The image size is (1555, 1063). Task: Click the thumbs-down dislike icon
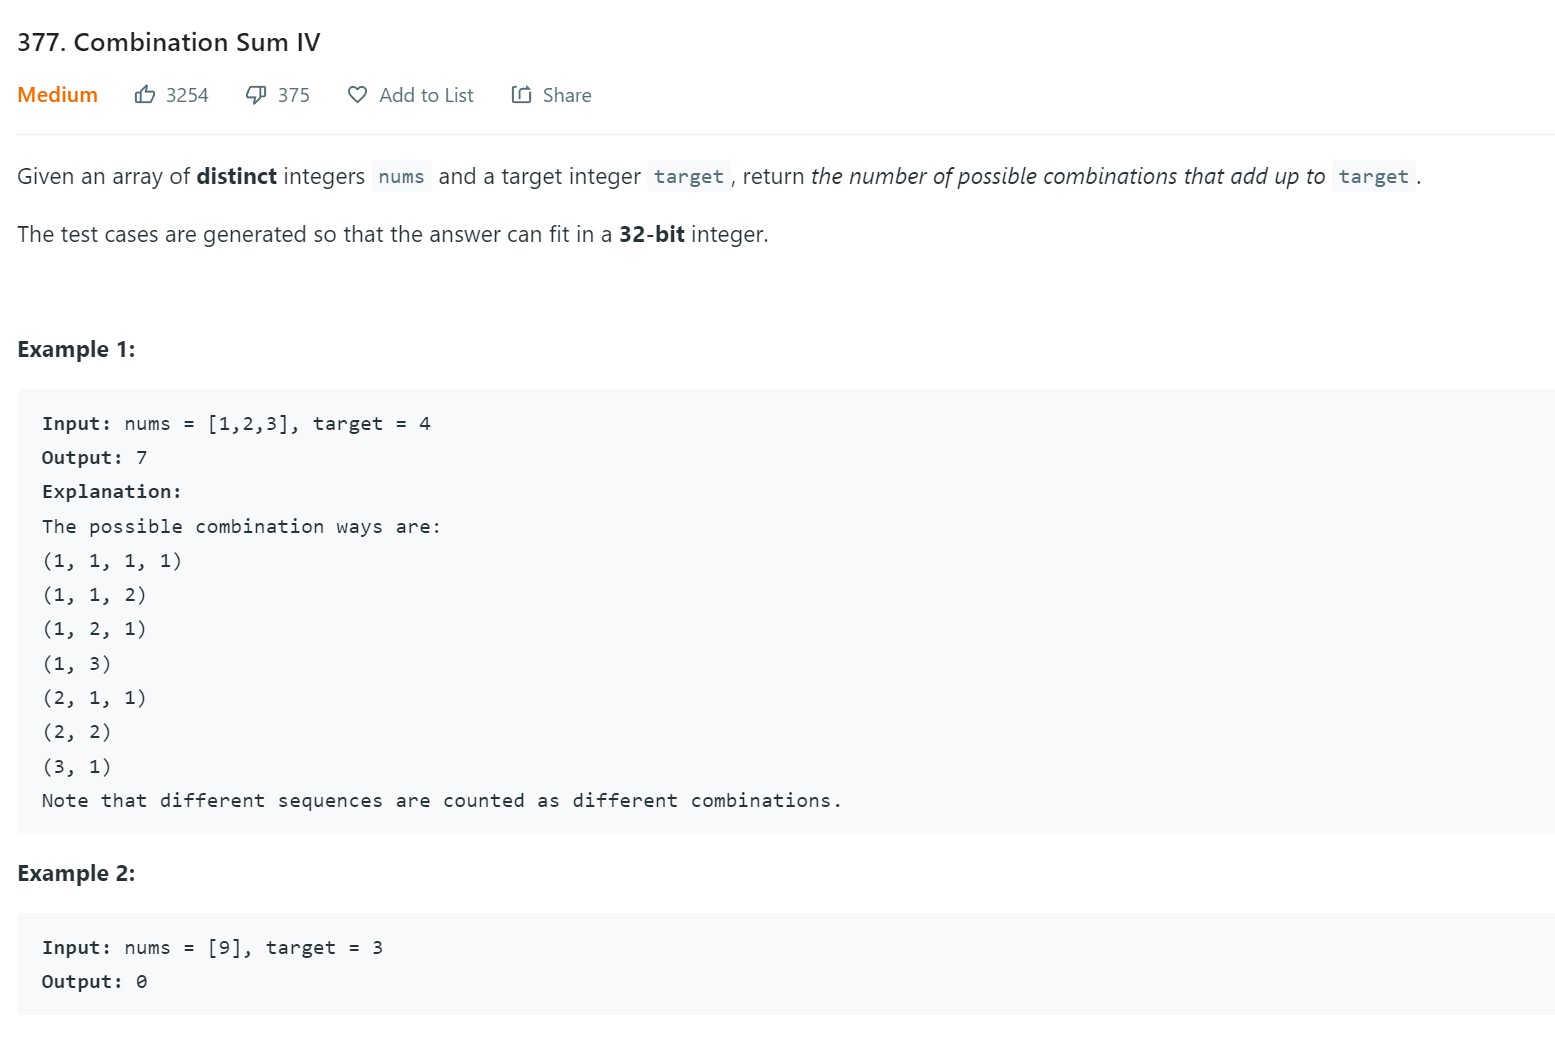[256, 95]
